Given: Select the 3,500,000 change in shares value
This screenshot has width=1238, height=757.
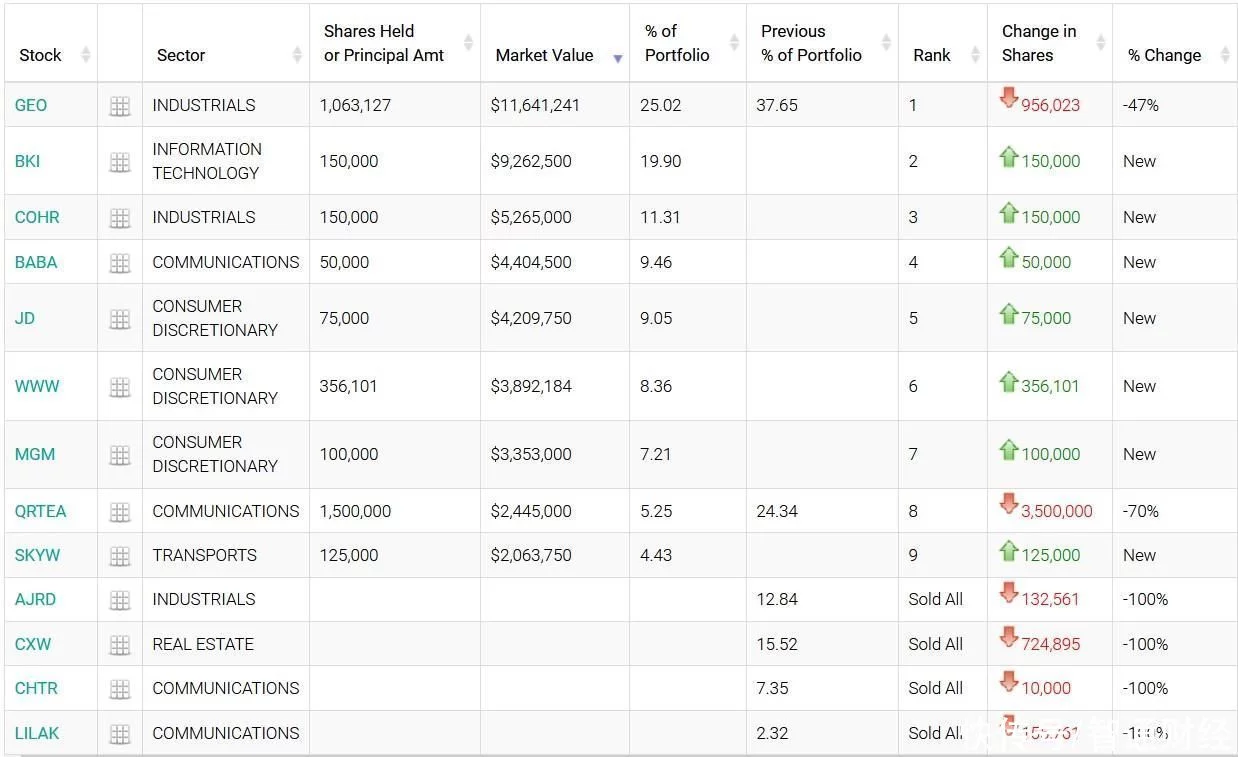Looking at the screenshot, I should point(1057,512).
